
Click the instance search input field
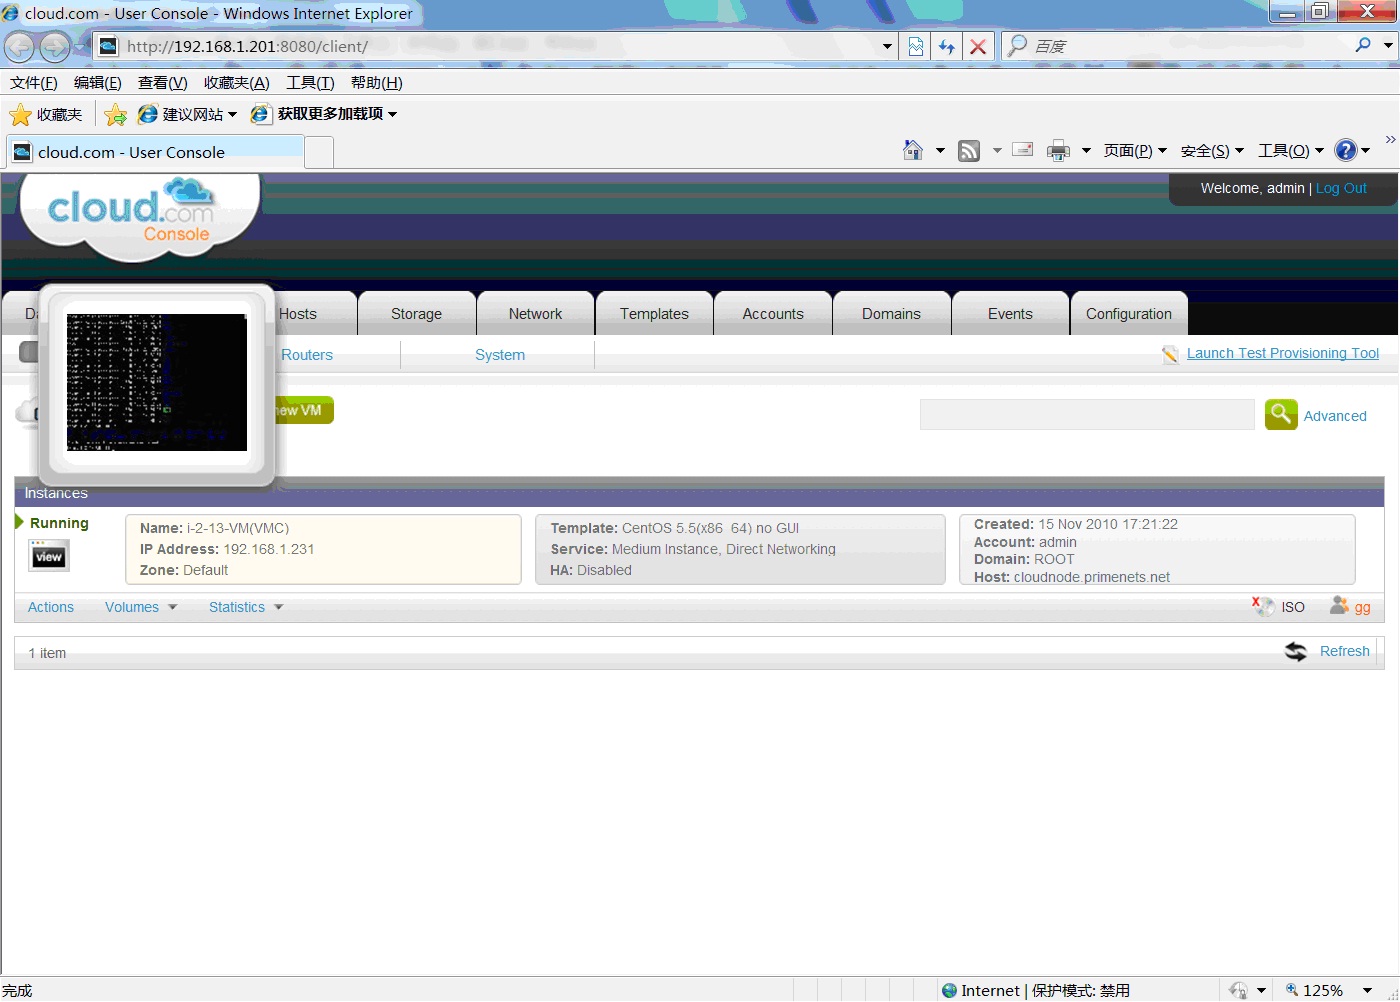click(1087, 414)
